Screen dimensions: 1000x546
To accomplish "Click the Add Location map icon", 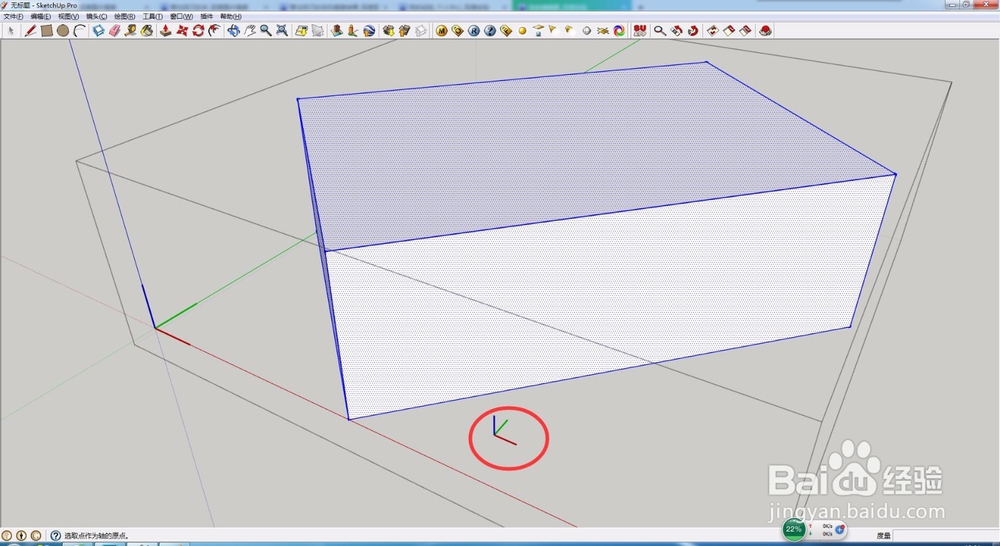I will point(301,31).
